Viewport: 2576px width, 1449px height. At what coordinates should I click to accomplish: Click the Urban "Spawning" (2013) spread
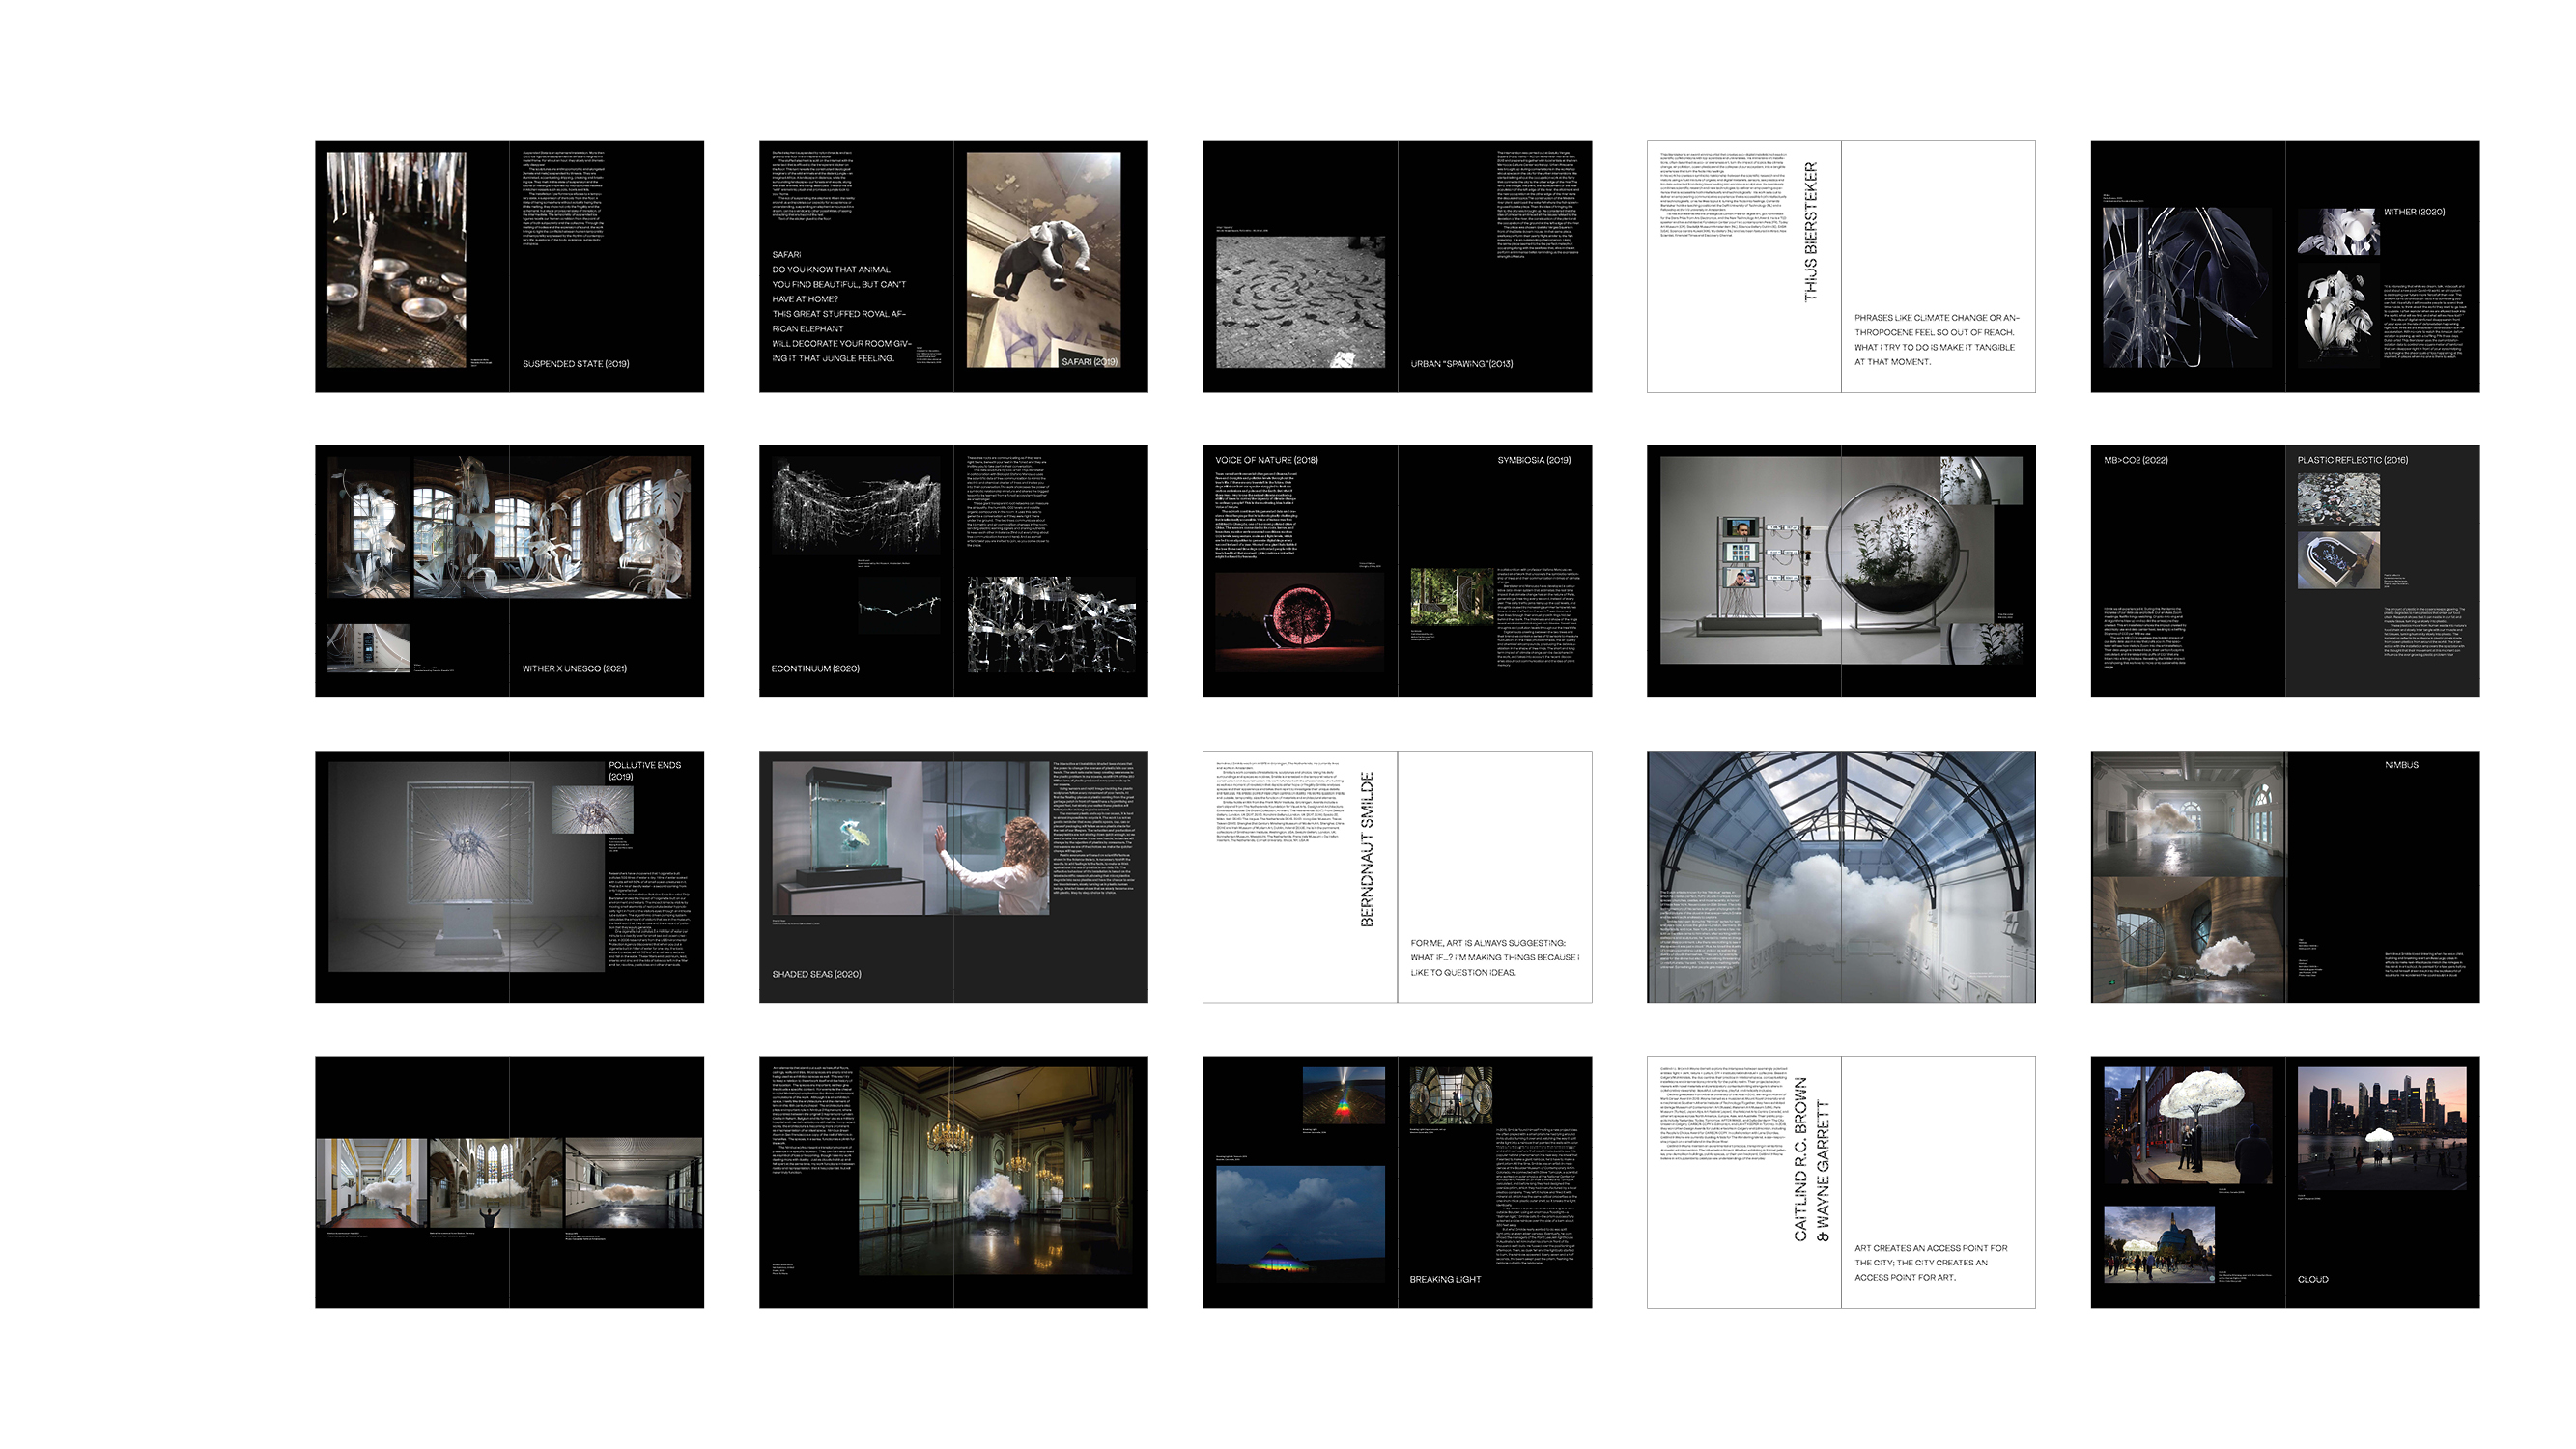pos(1397,266)
